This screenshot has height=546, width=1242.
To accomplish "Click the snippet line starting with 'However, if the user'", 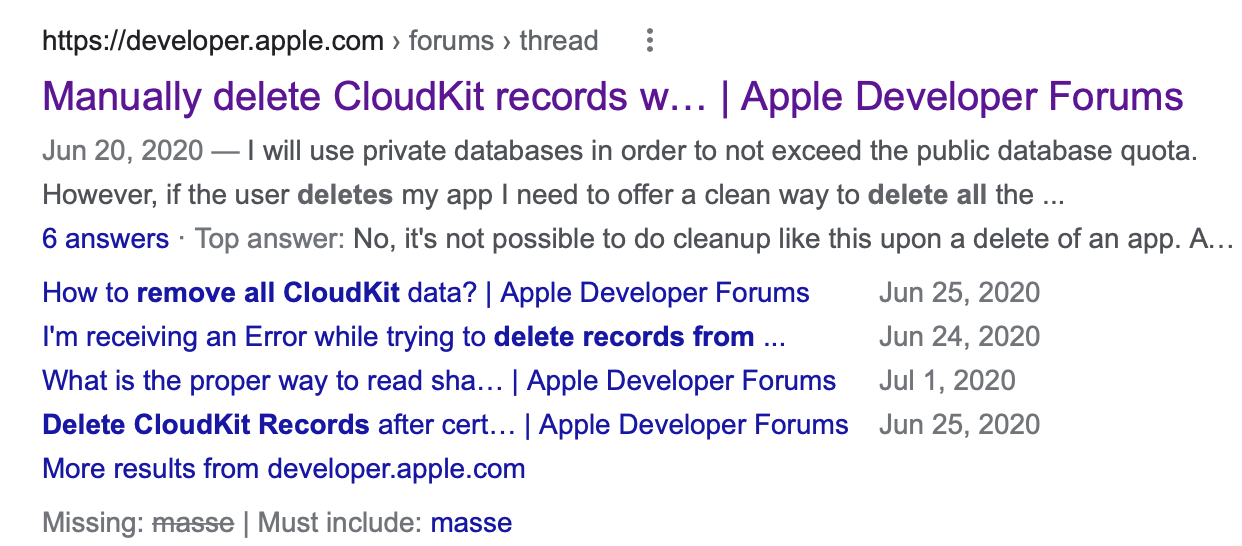I will 552,195.
